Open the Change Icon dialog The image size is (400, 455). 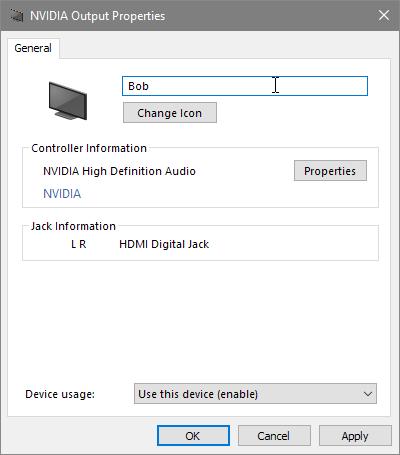[170, 113]
